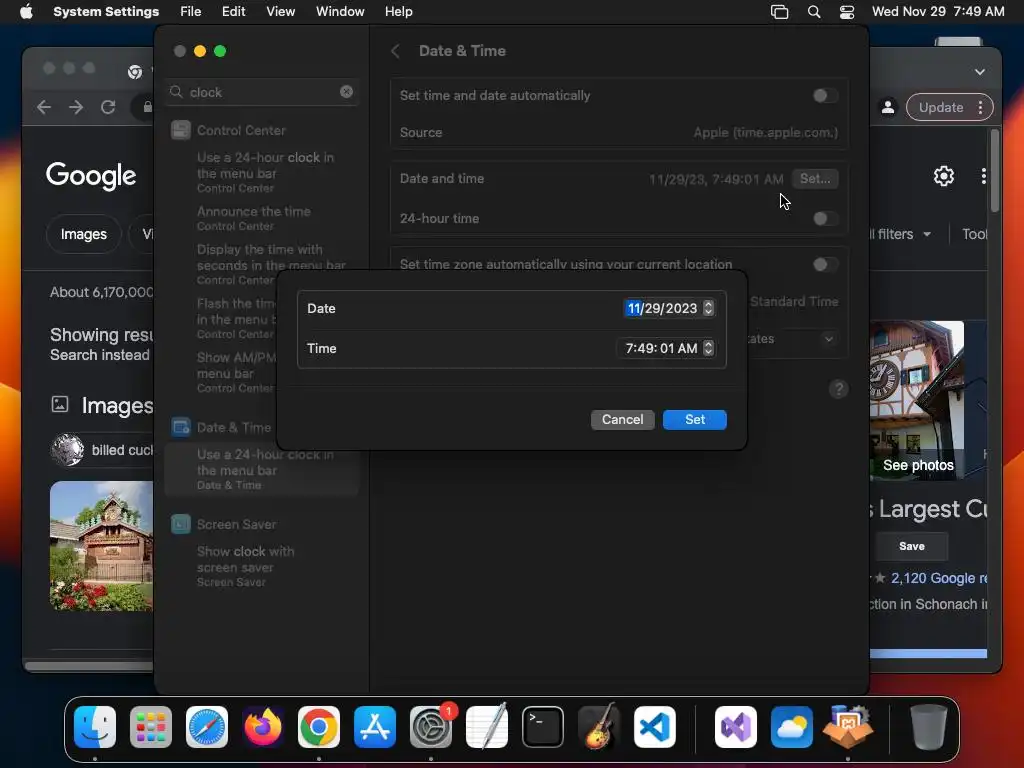
Task: Click Save button in Chrome panel
Action: coord(912,546)
